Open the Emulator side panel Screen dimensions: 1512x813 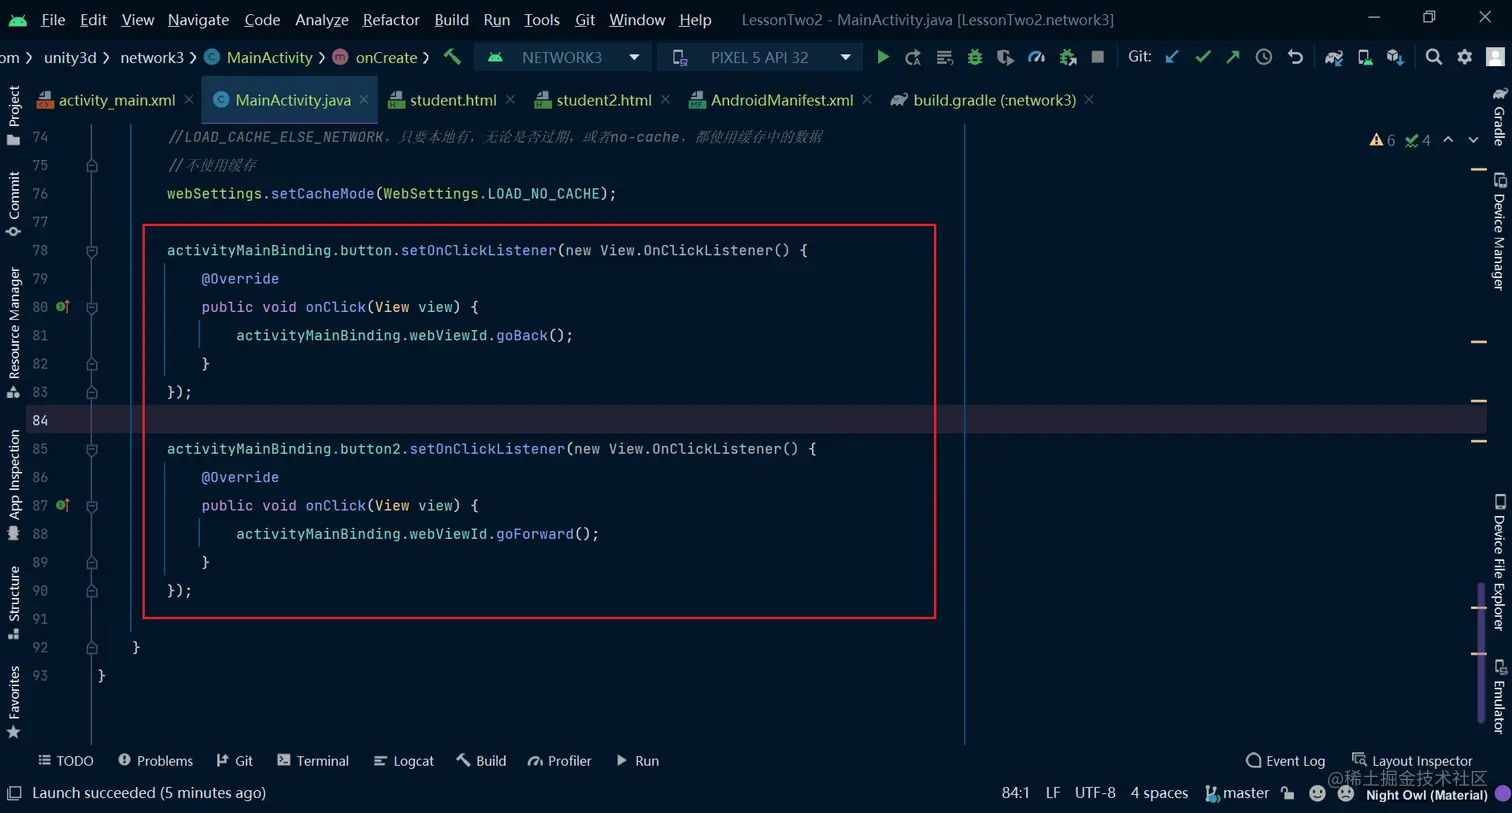(x=1499, y=696)
